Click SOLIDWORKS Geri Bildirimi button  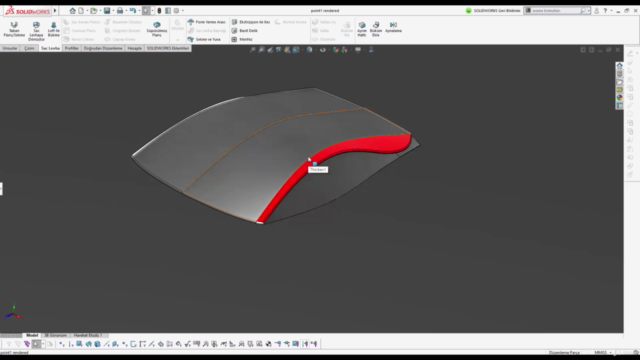pyautogui.click(x=493, y=11)
